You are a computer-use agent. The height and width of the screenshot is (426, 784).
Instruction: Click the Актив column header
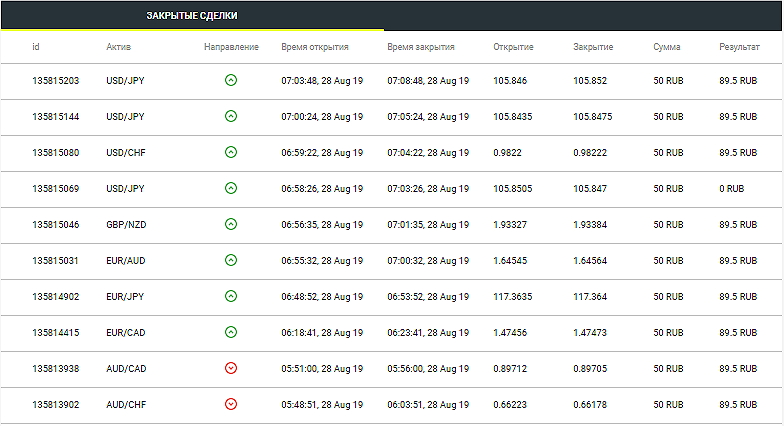tap(118, 46)
